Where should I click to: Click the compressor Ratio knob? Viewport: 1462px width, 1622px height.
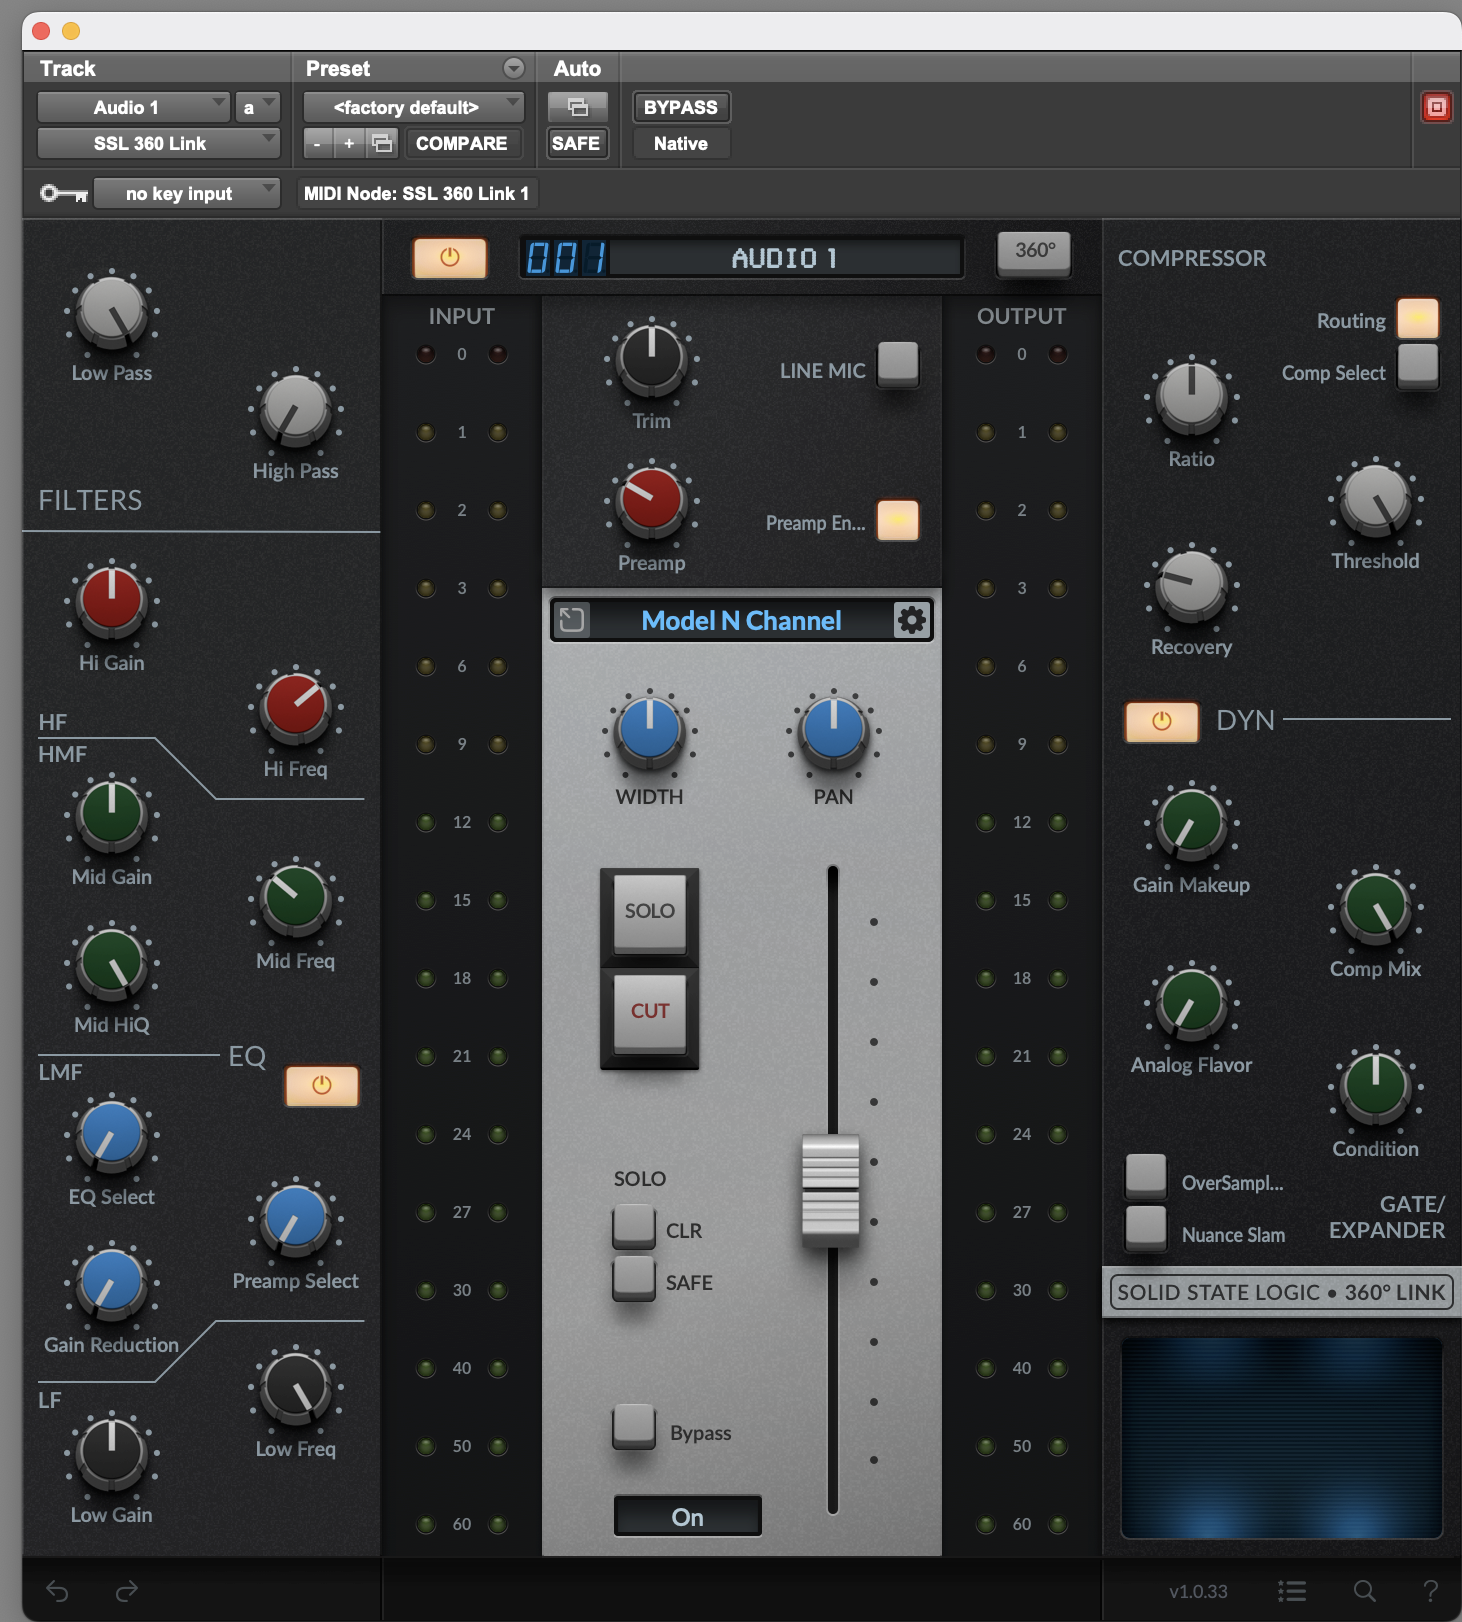[1192, 397]
